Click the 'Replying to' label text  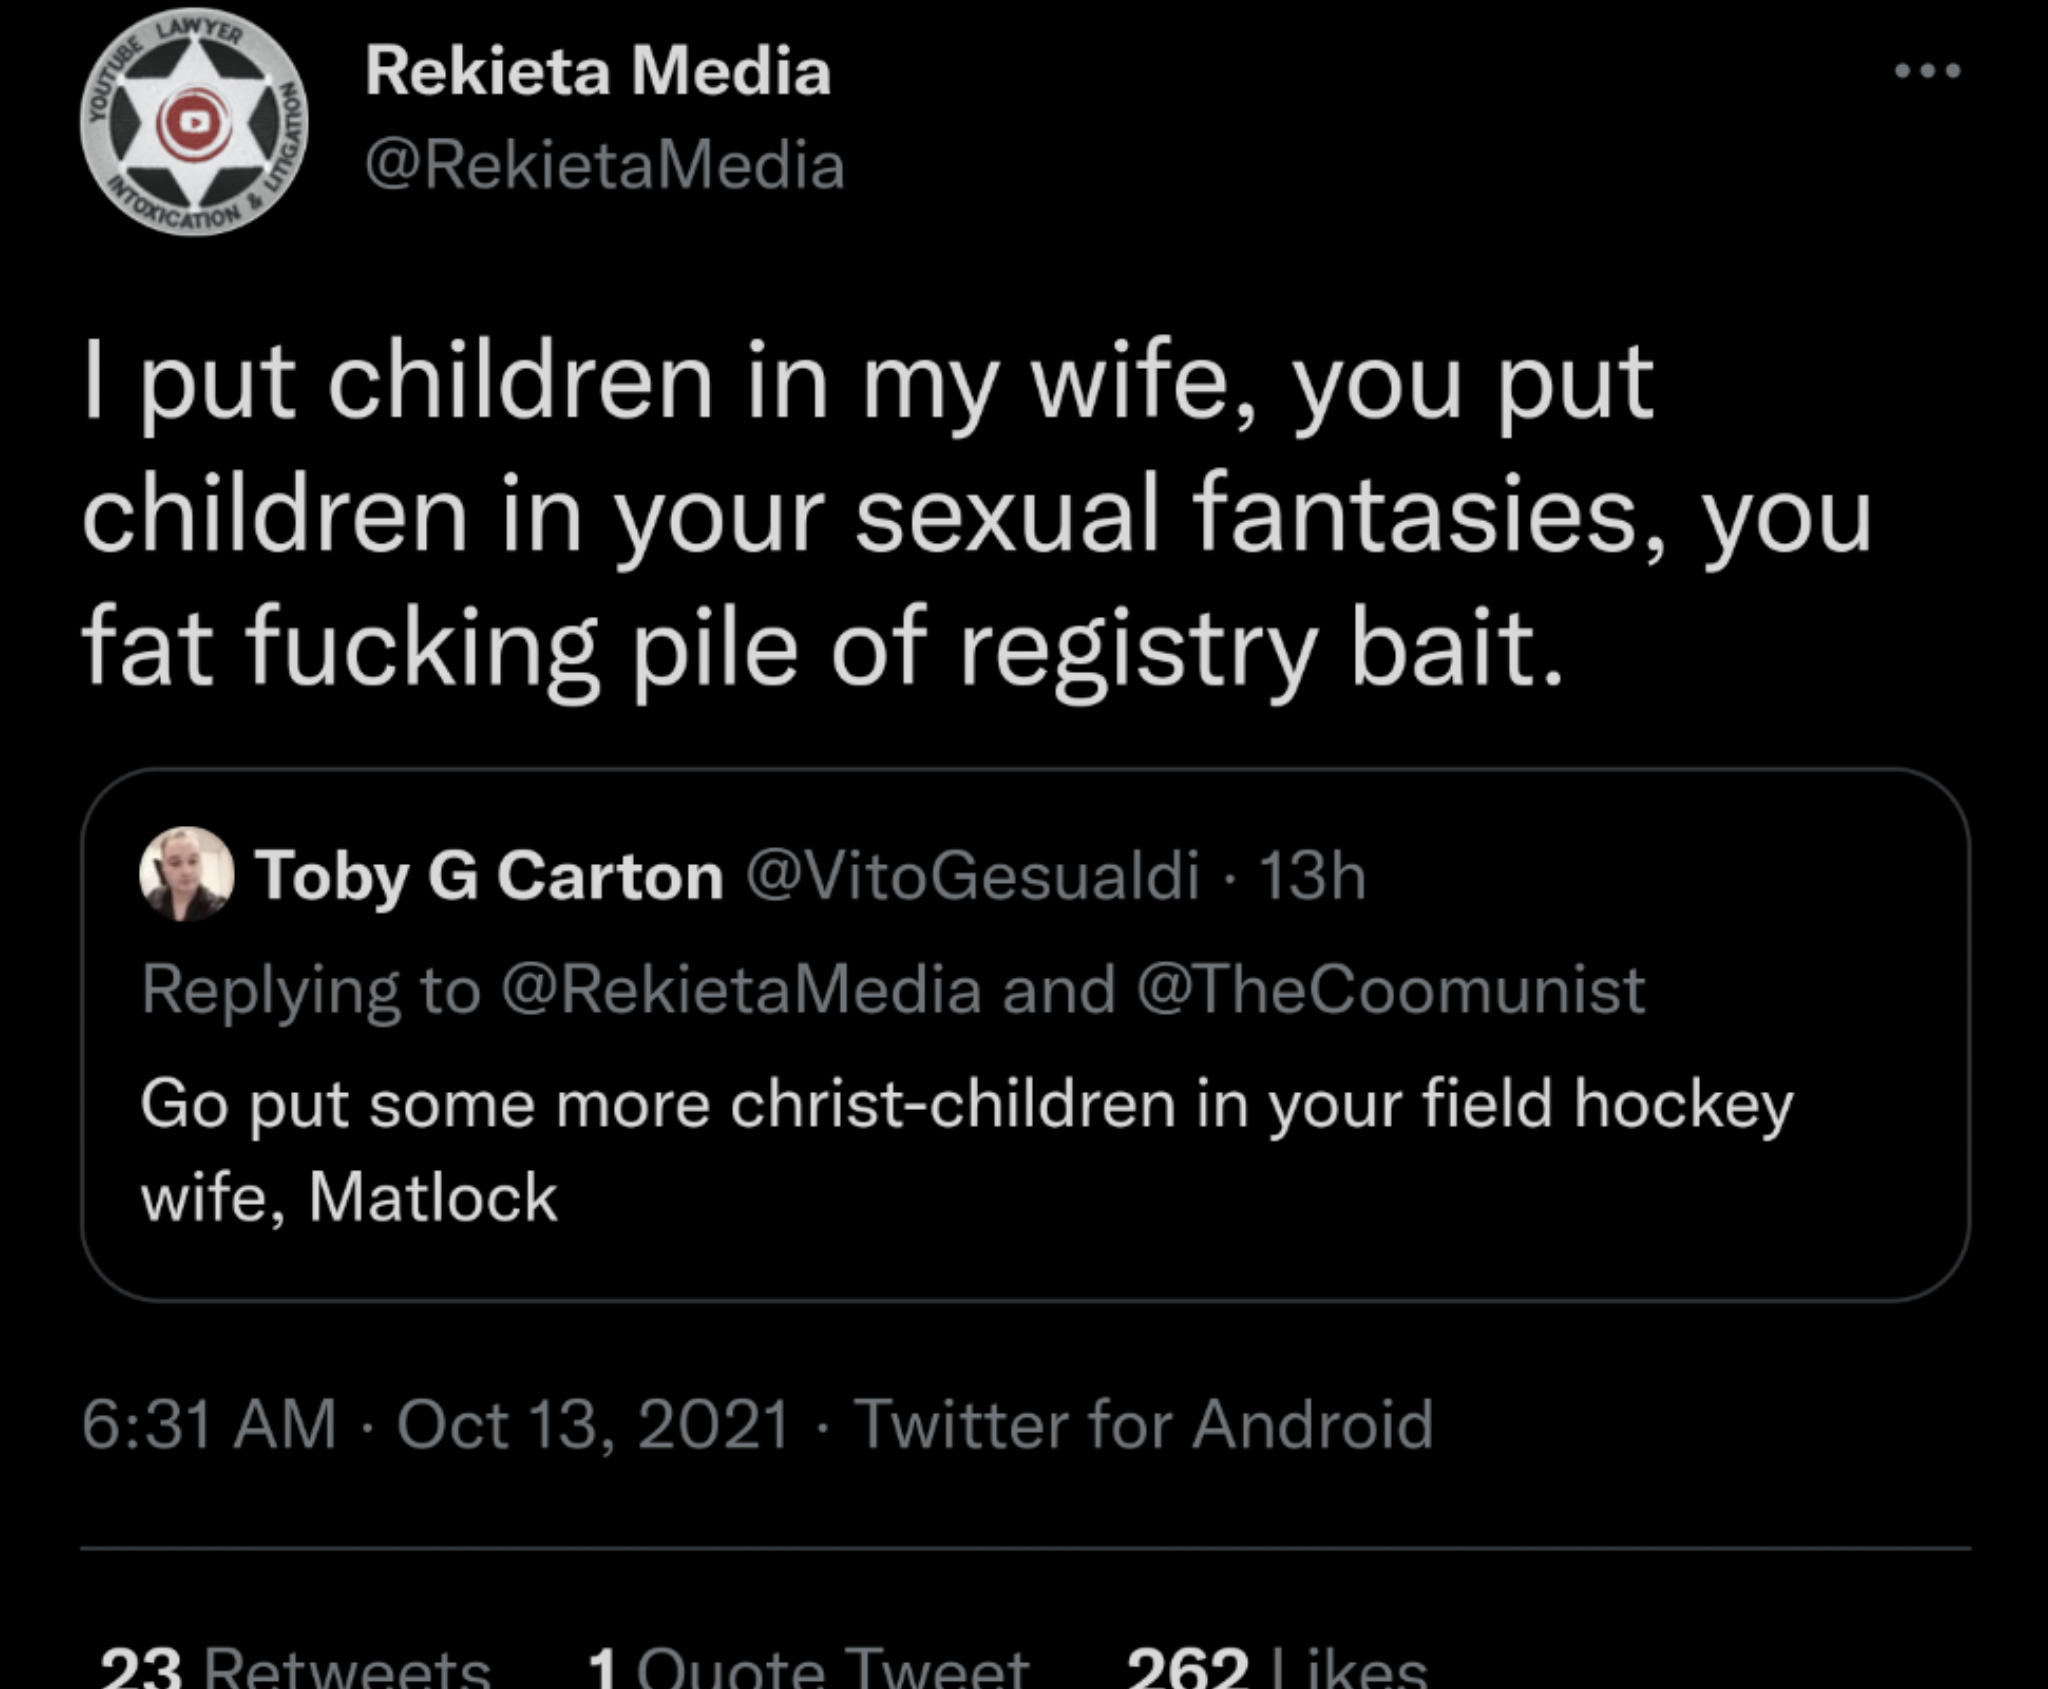tap(311, 989)
